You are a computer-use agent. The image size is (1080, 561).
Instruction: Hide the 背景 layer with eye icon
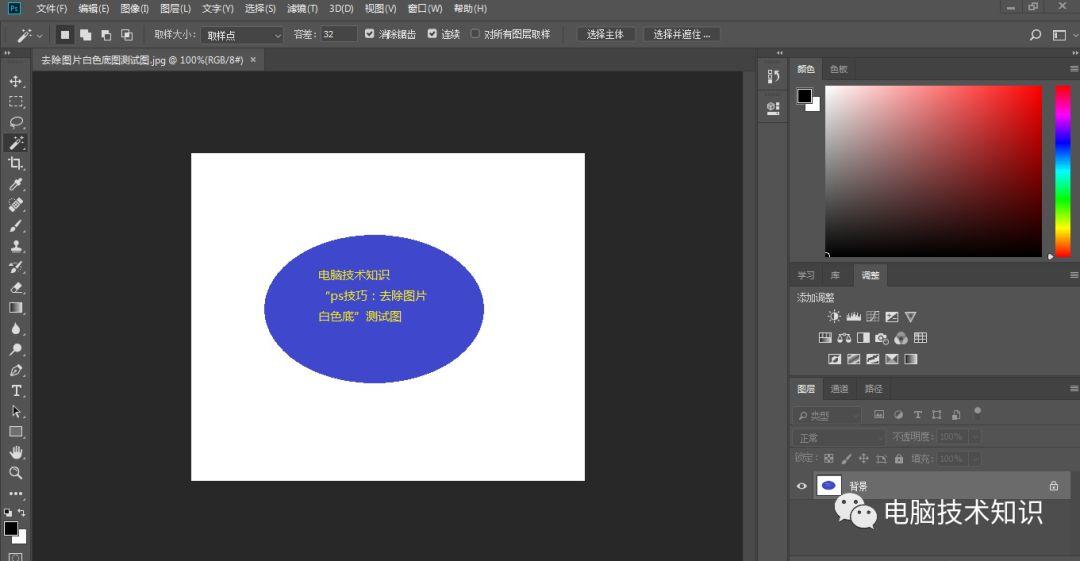(801, 486)
